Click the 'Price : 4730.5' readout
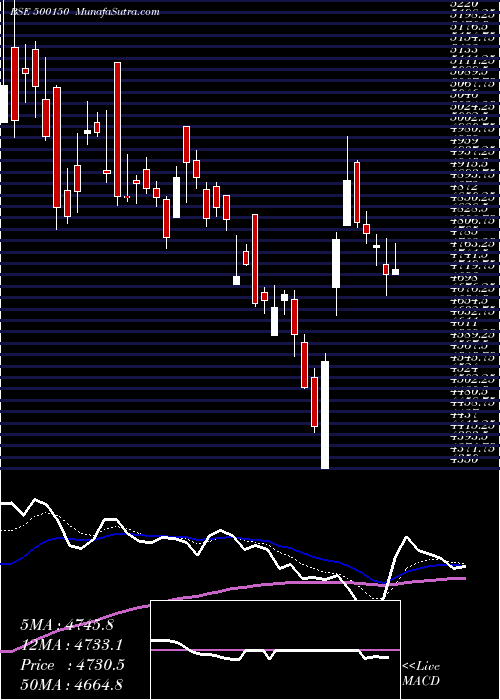The image size is (500, 700). tap(72, 665)
